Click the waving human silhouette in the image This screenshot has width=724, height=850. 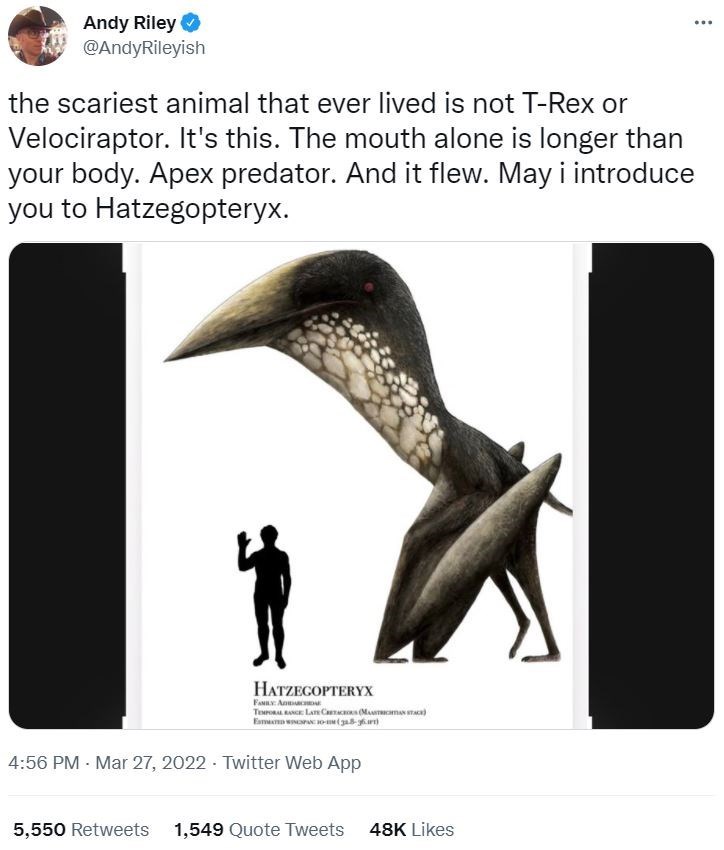(266, 595)
